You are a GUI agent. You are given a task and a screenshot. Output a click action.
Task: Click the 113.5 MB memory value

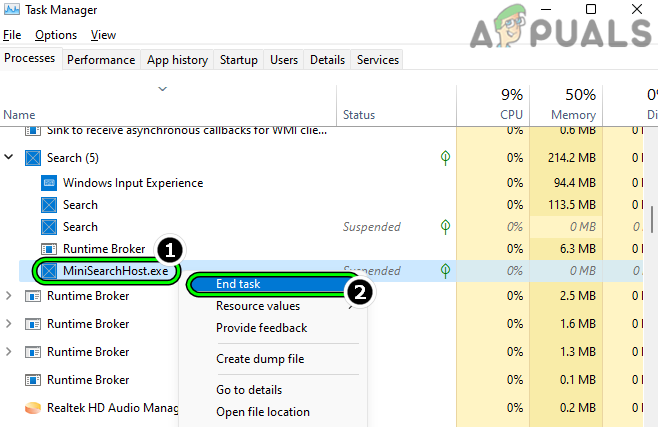pyautogui.click(x=572, y=205)
